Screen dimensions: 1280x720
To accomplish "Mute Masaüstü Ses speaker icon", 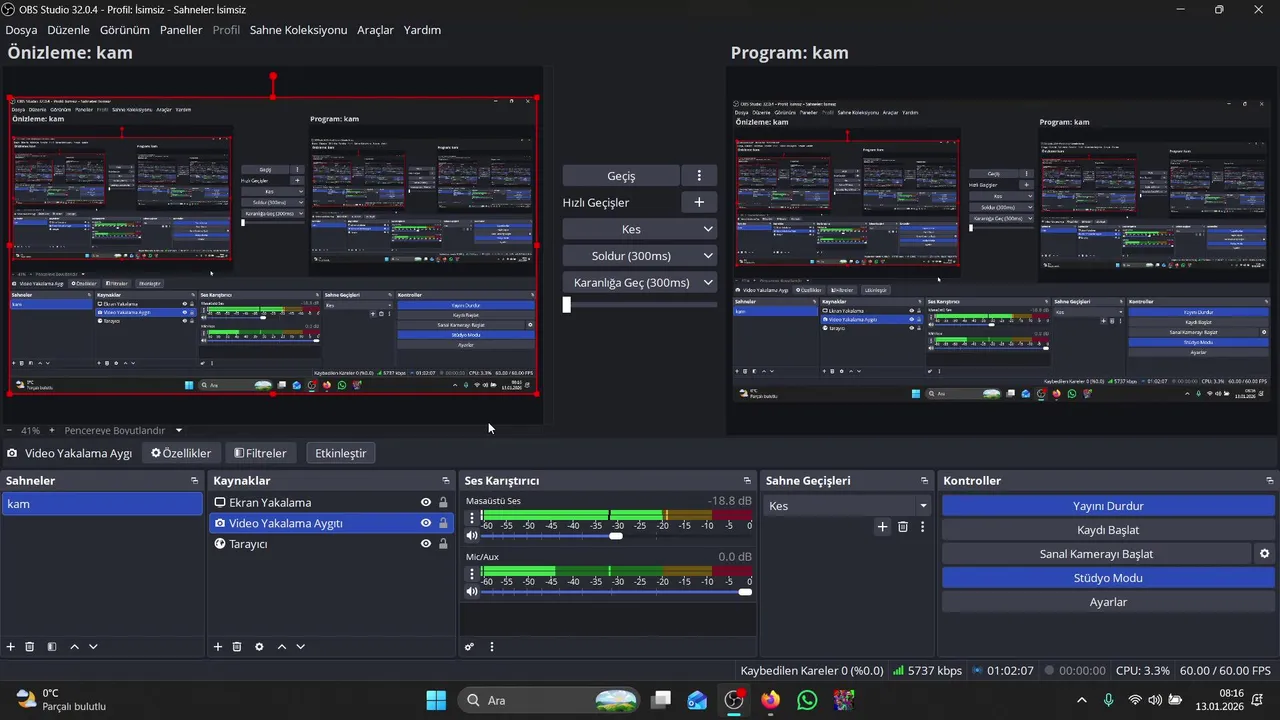I will [x=472, y=536].
